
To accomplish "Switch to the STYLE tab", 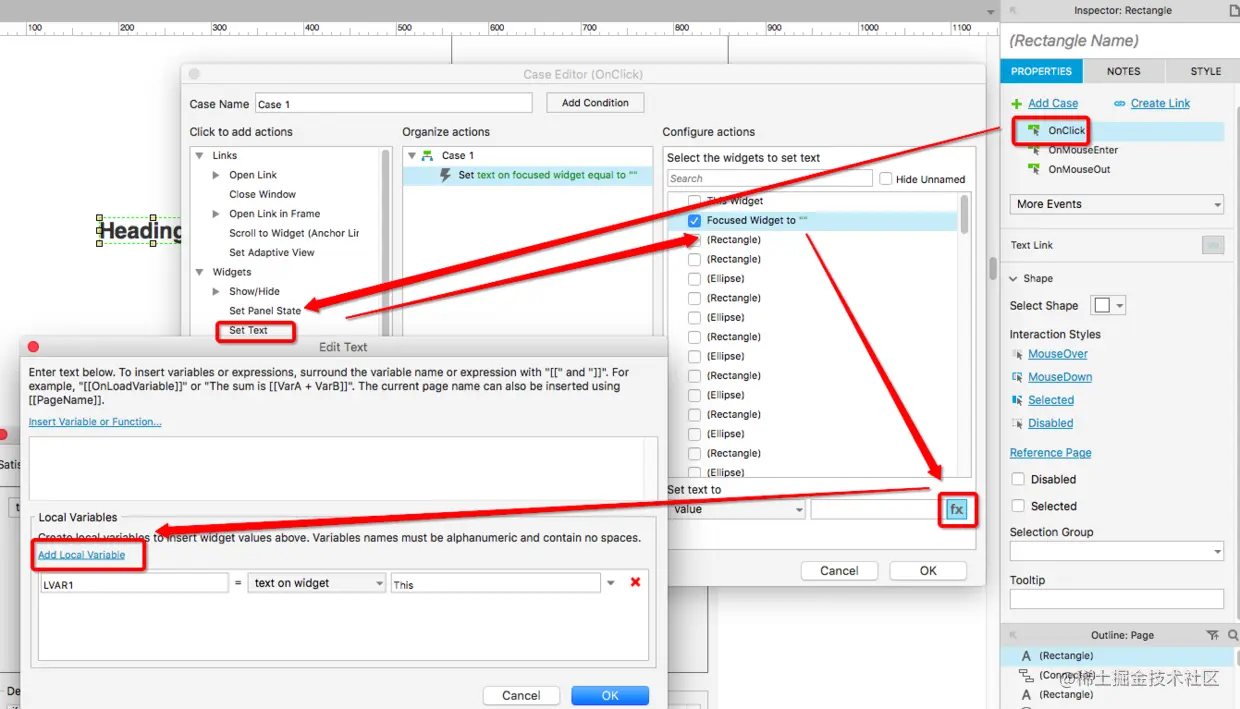I will 1205,71.
